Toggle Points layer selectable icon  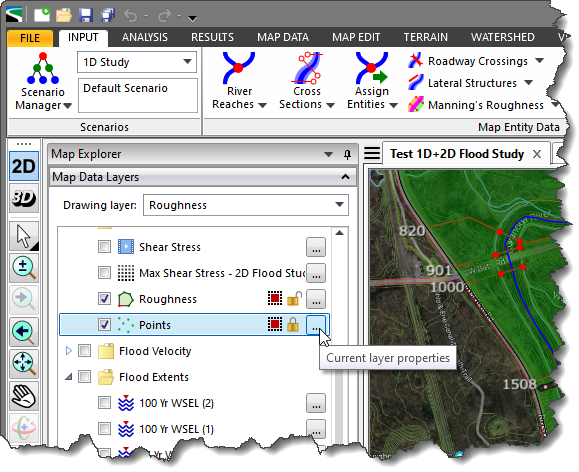point(274,325)
